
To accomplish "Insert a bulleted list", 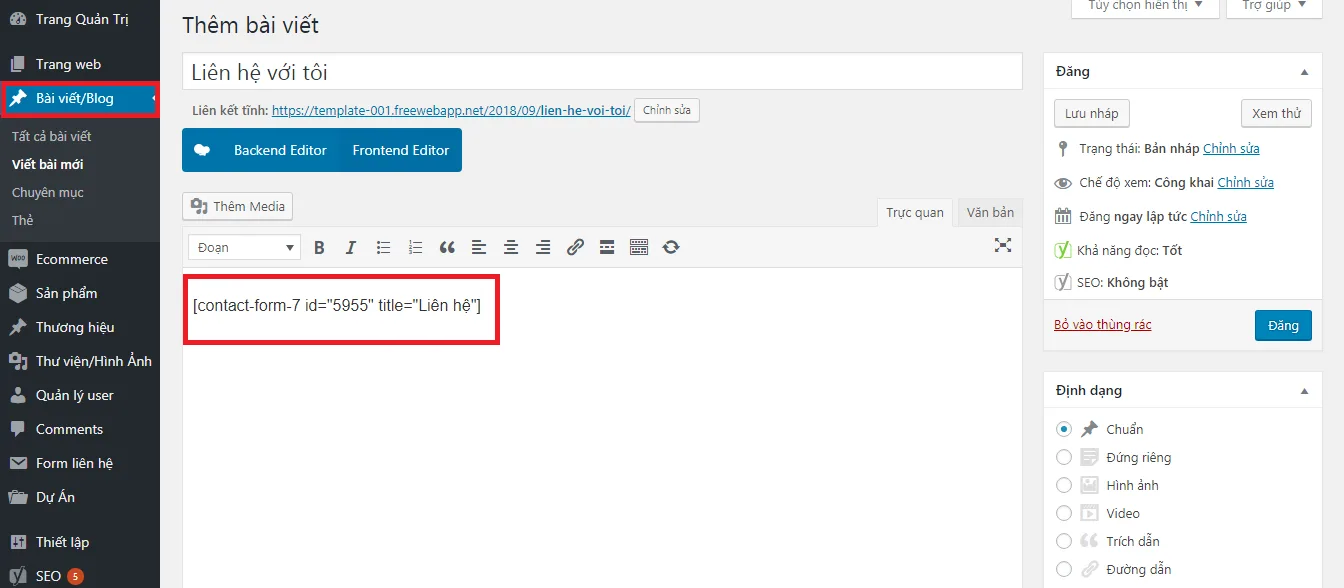I will tap(383, 247).
